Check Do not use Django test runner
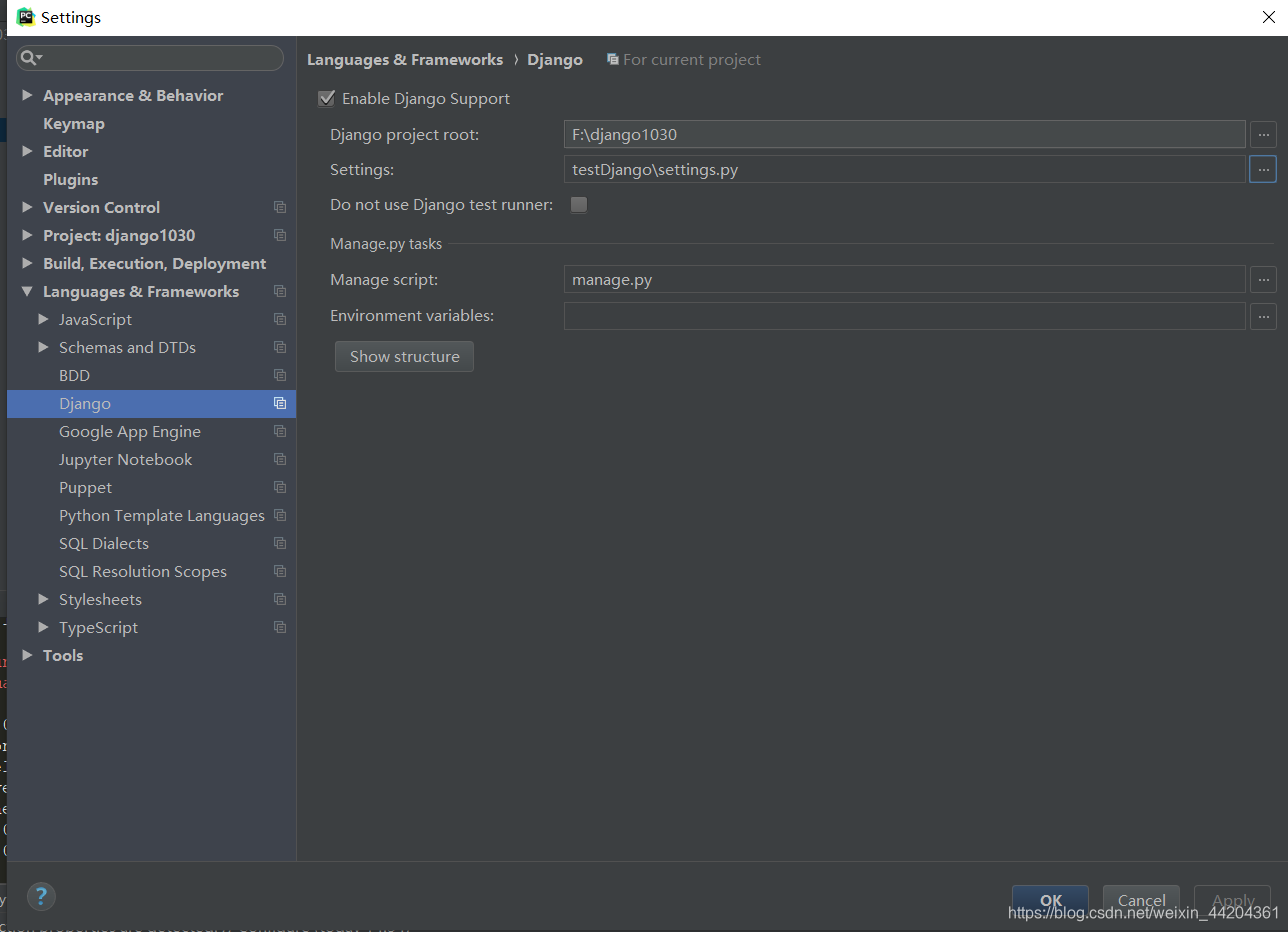1288x932 pixels. [578, 205]
